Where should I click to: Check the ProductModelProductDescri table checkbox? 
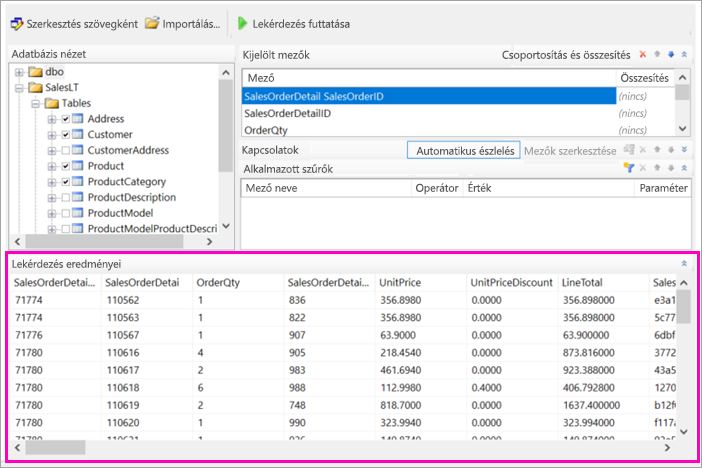coord(66,229)
